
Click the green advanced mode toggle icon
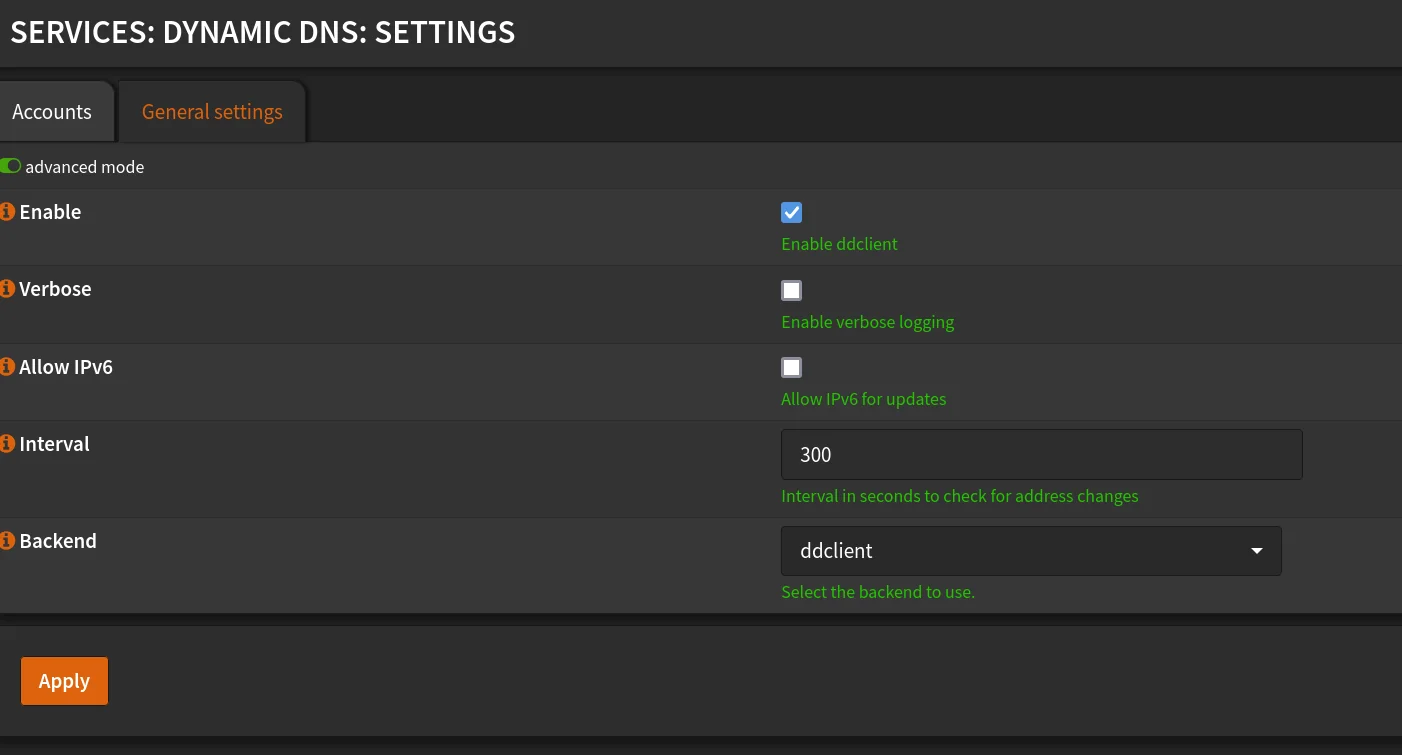11,166
